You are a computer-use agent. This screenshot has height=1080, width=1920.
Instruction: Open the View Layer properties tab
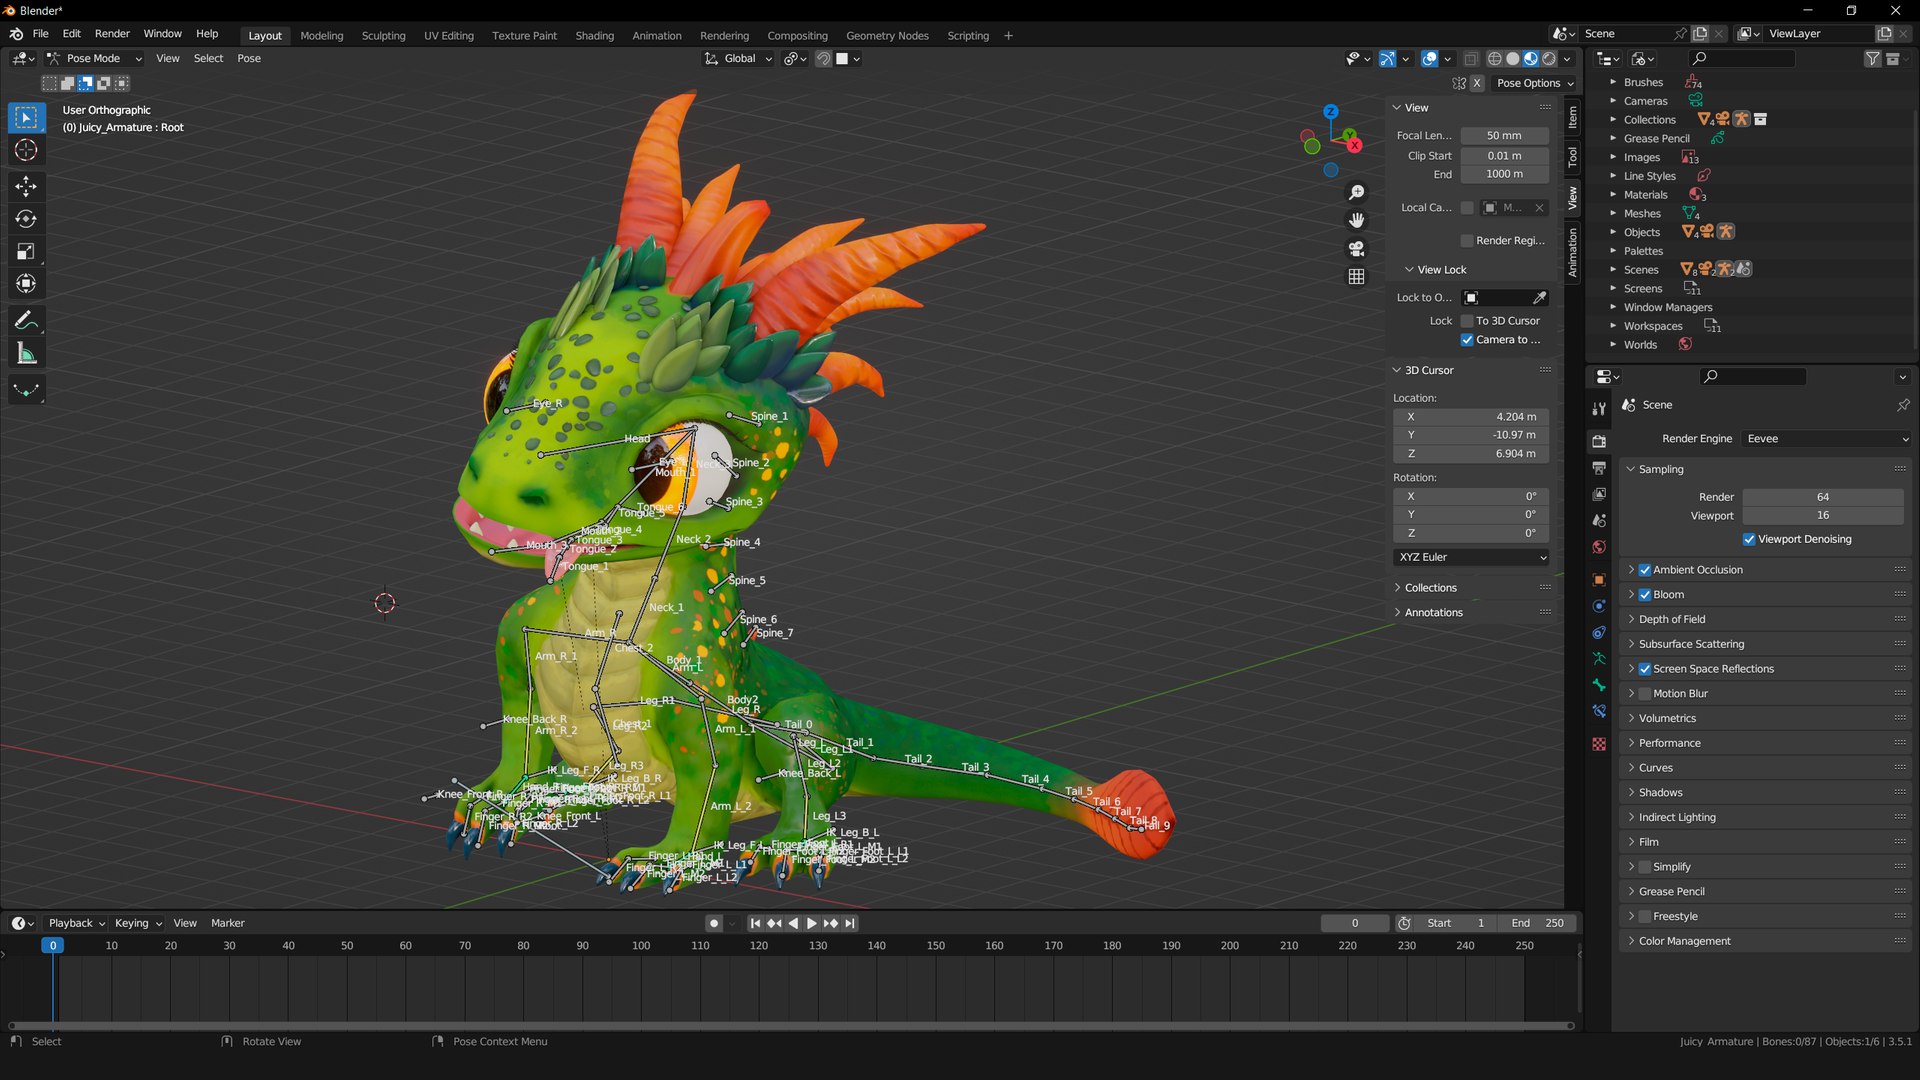1599,494
